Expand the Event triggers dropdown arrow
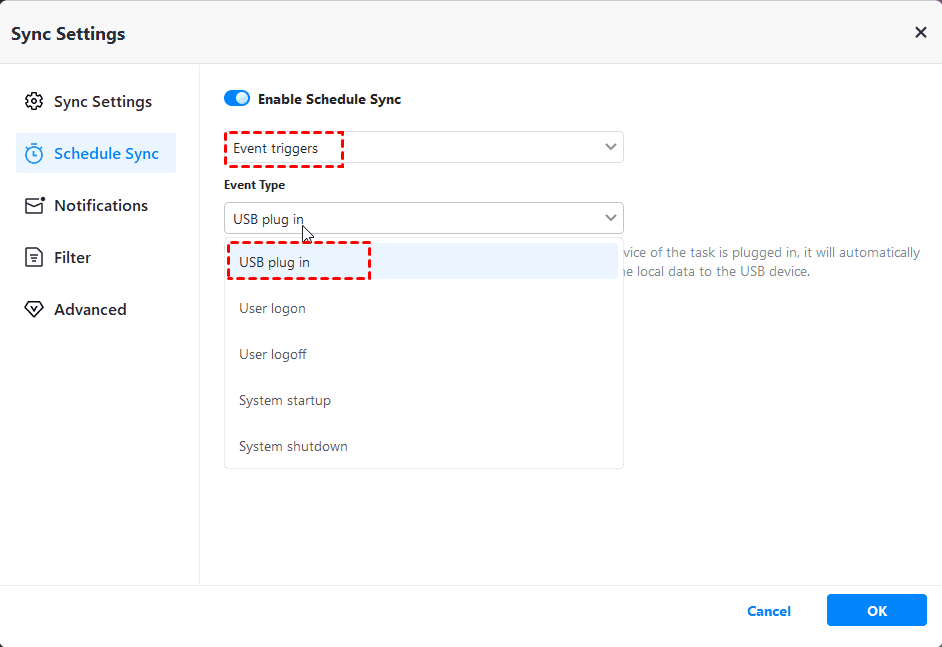This screenshot has width=942, height=647. tap(611, 147)
